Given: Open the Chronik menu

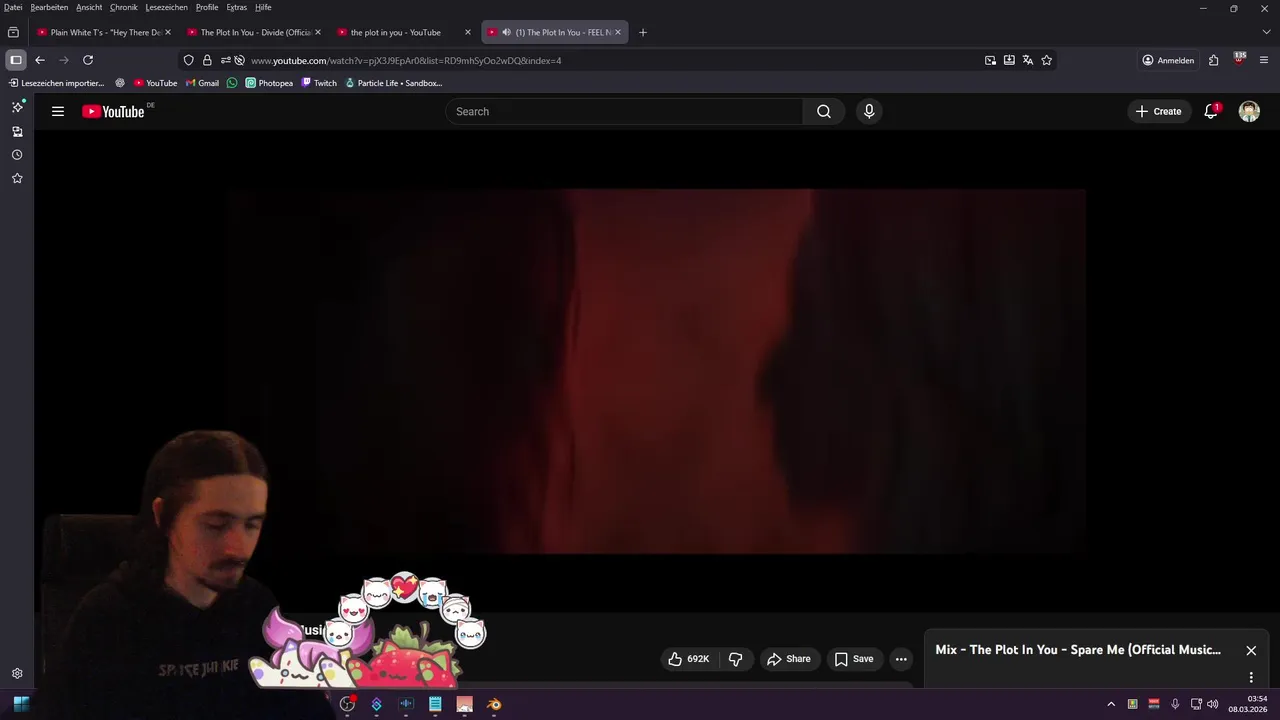Looking at the screenshot, I should pyautogui.click(x=124, y=7).
